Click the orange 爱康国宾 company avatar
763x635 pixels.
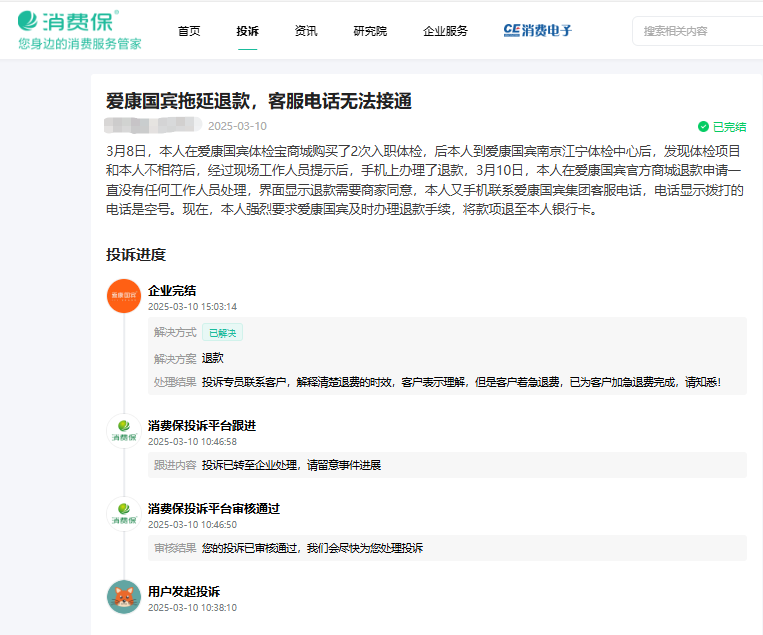point(124,296)
